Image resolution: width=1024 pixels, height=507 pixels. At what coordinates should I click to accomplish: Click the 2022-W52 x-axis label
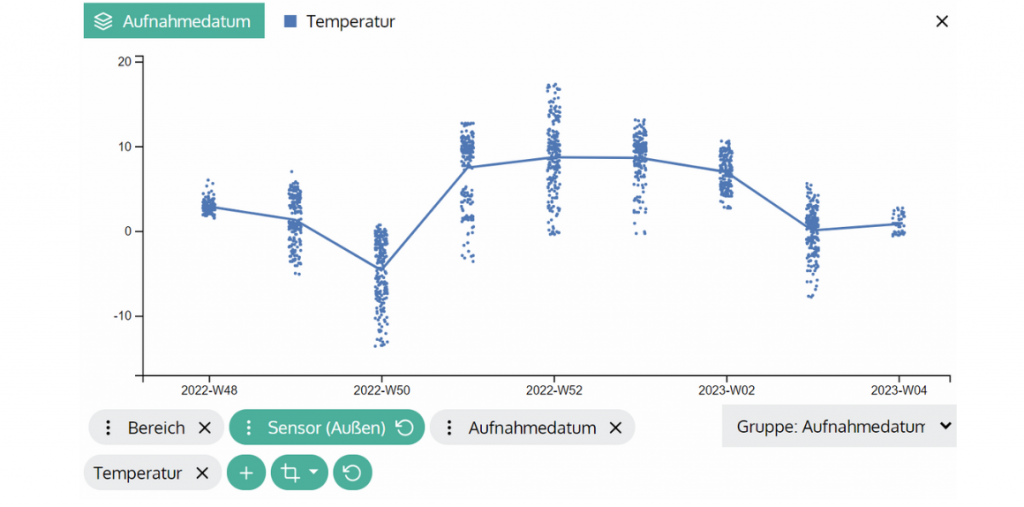tap(555, 390)
